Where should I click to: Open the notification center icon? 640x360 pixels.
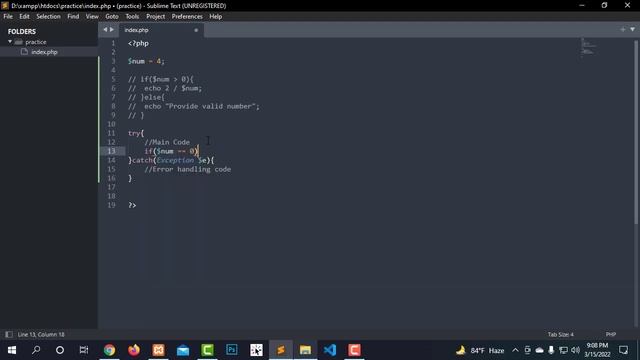click(623, 350)
